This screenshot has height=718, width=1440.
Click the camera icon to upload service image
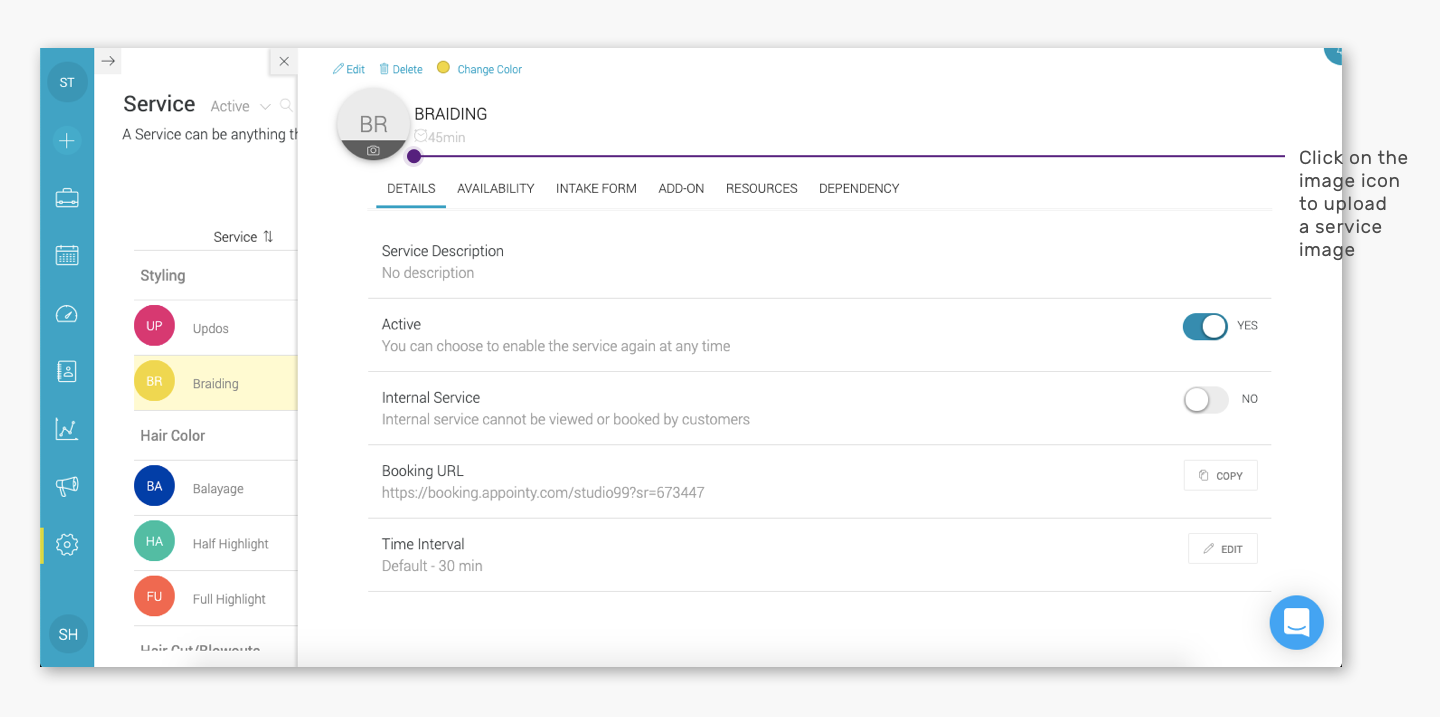(373, 150)
